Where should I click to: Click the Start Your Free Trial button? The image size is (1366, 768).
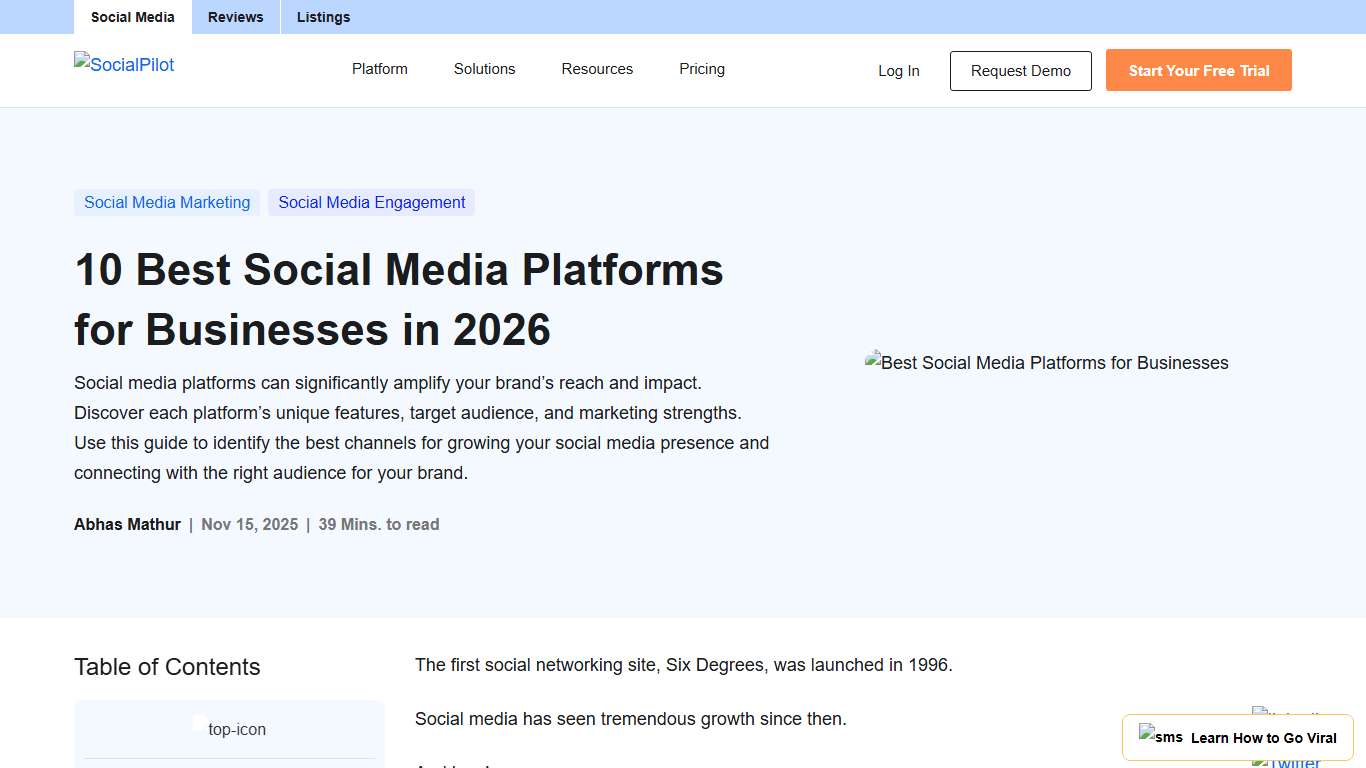(x=1198, y=70)
